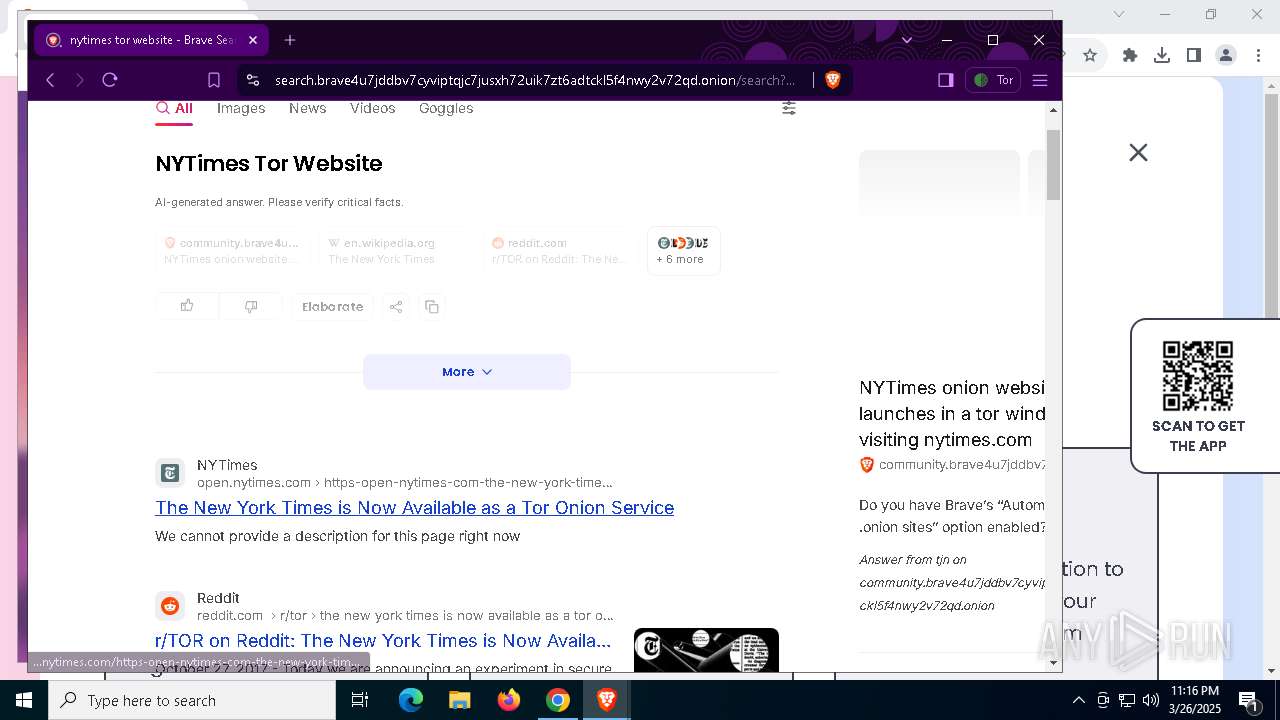
Task: Expand answer with More button
Action: [x=467, y=372]
